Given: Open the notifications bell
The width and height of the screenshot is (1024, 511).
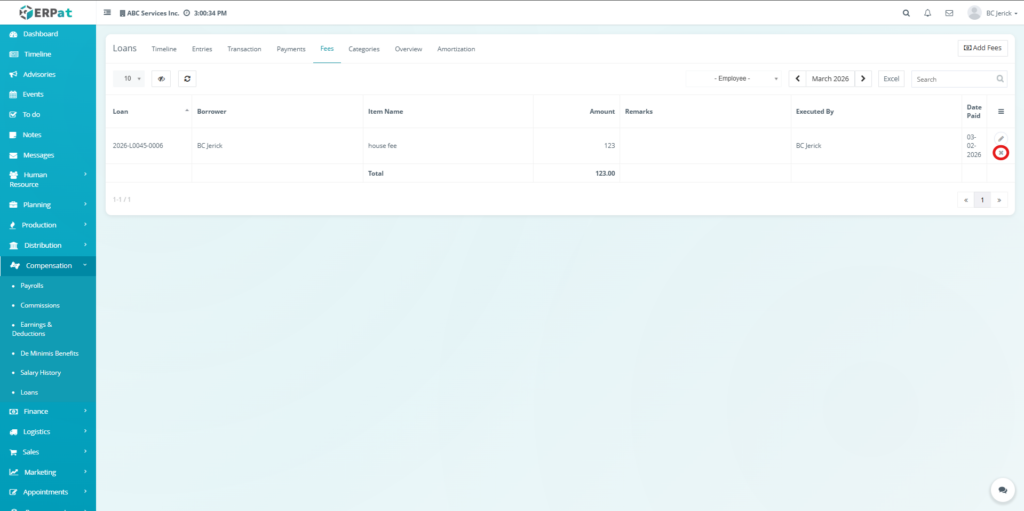Looking at the screenshot, I should pyautogui.click(x=928, y=13).
